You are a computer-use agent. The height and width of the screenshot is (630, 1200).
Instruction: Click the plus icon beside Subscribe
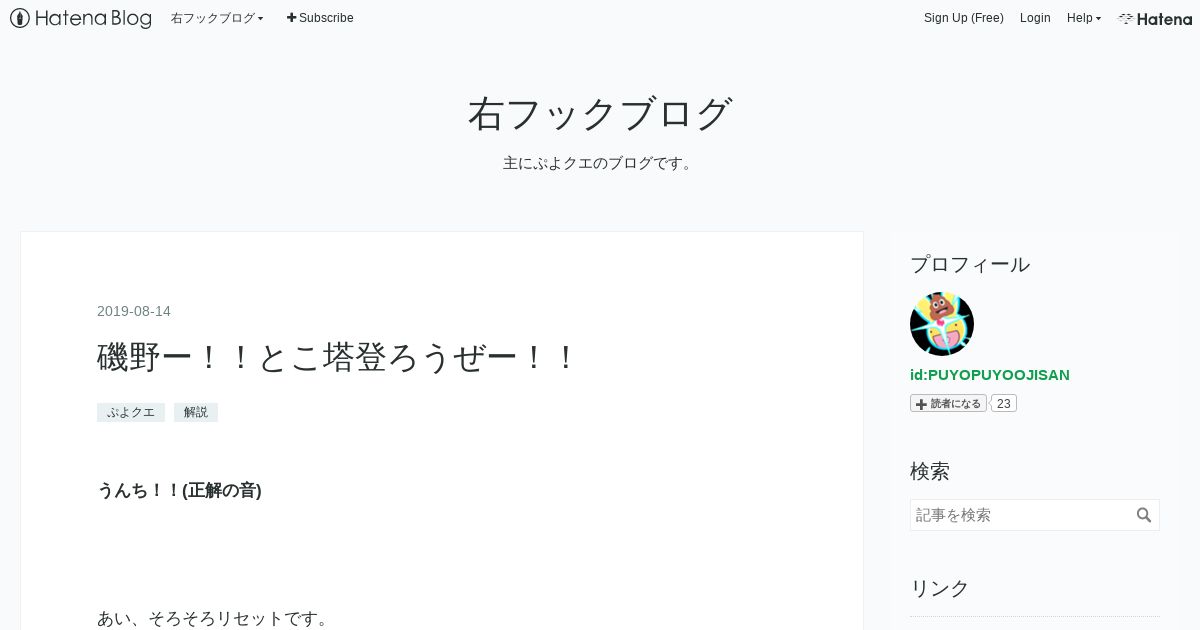(x=292, y=18)
